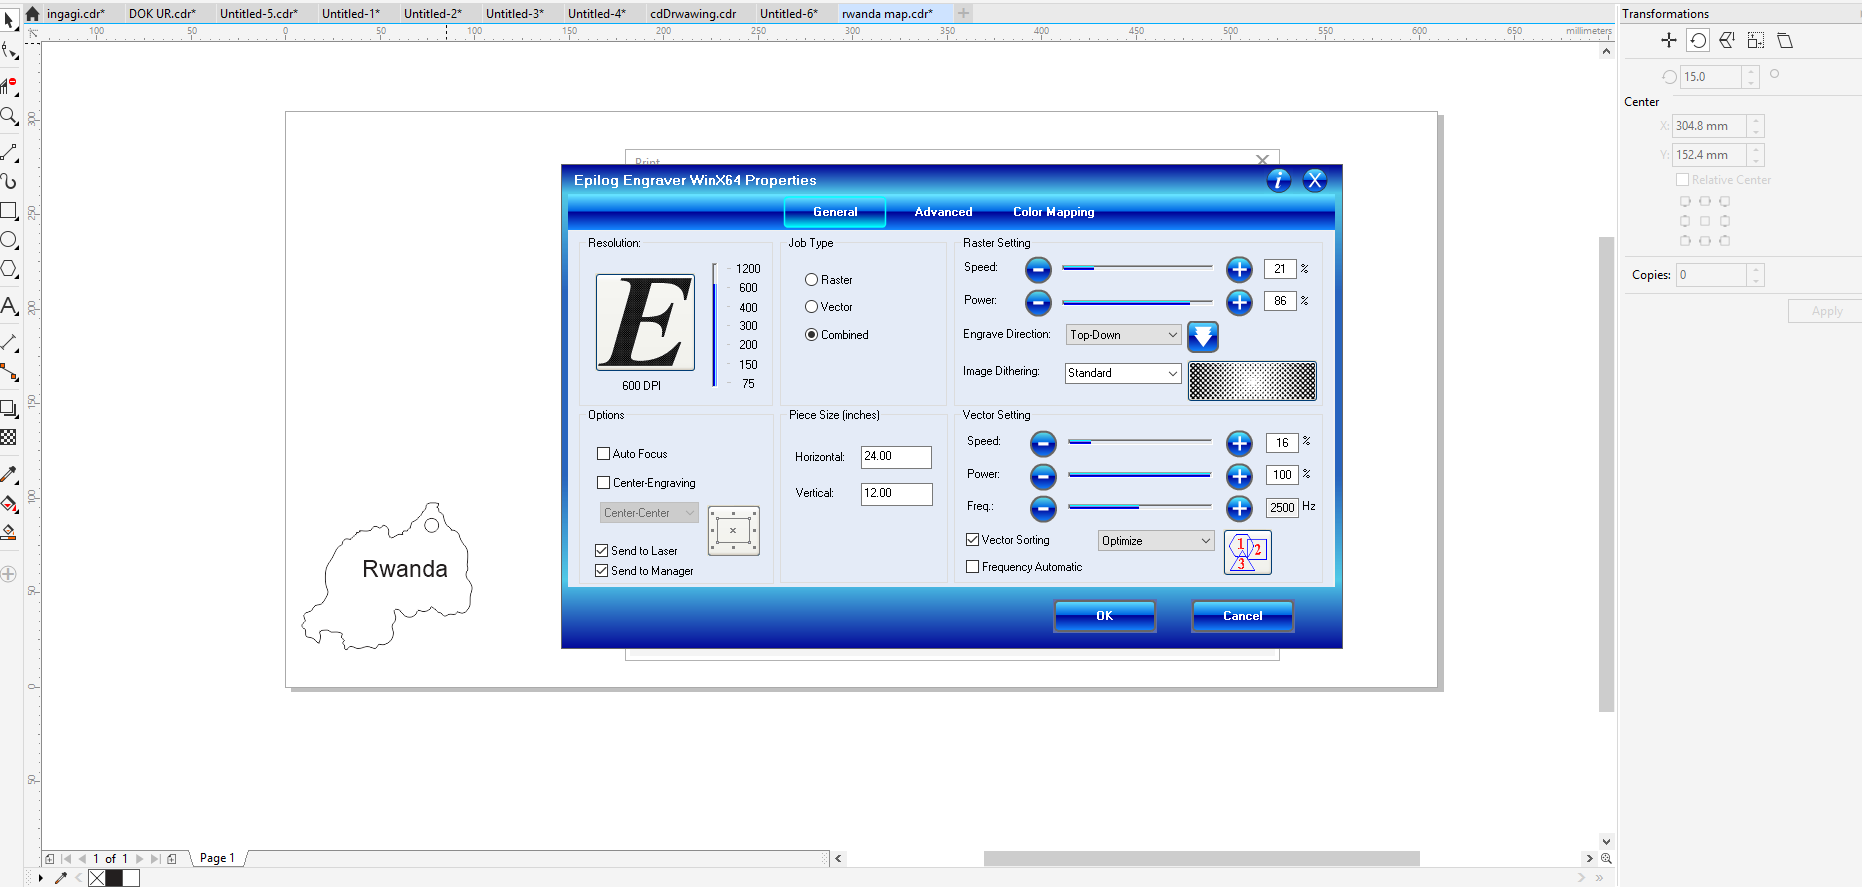Image resolution: width=1862 pixels, height=887 pixels.
Task: Click the Position icon in Transformations
Action: (x=1668, y=40)
